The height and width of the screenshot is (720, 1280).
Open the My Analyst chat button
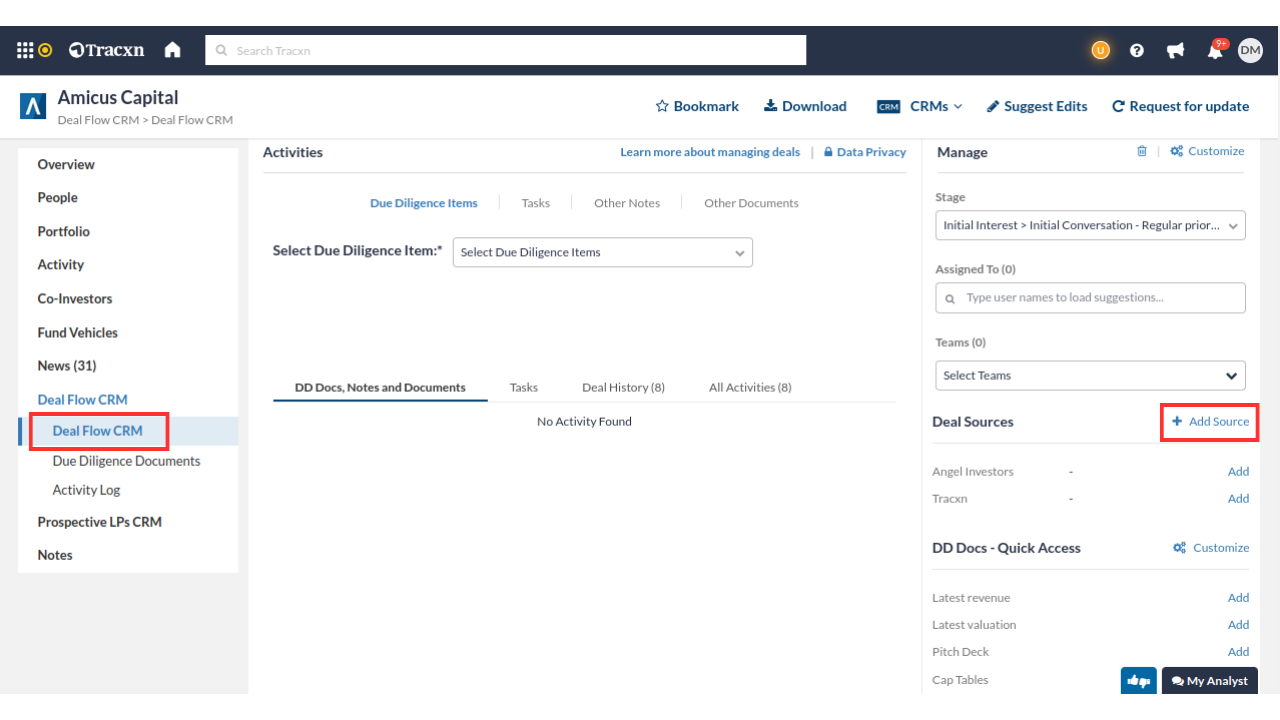1209,681
